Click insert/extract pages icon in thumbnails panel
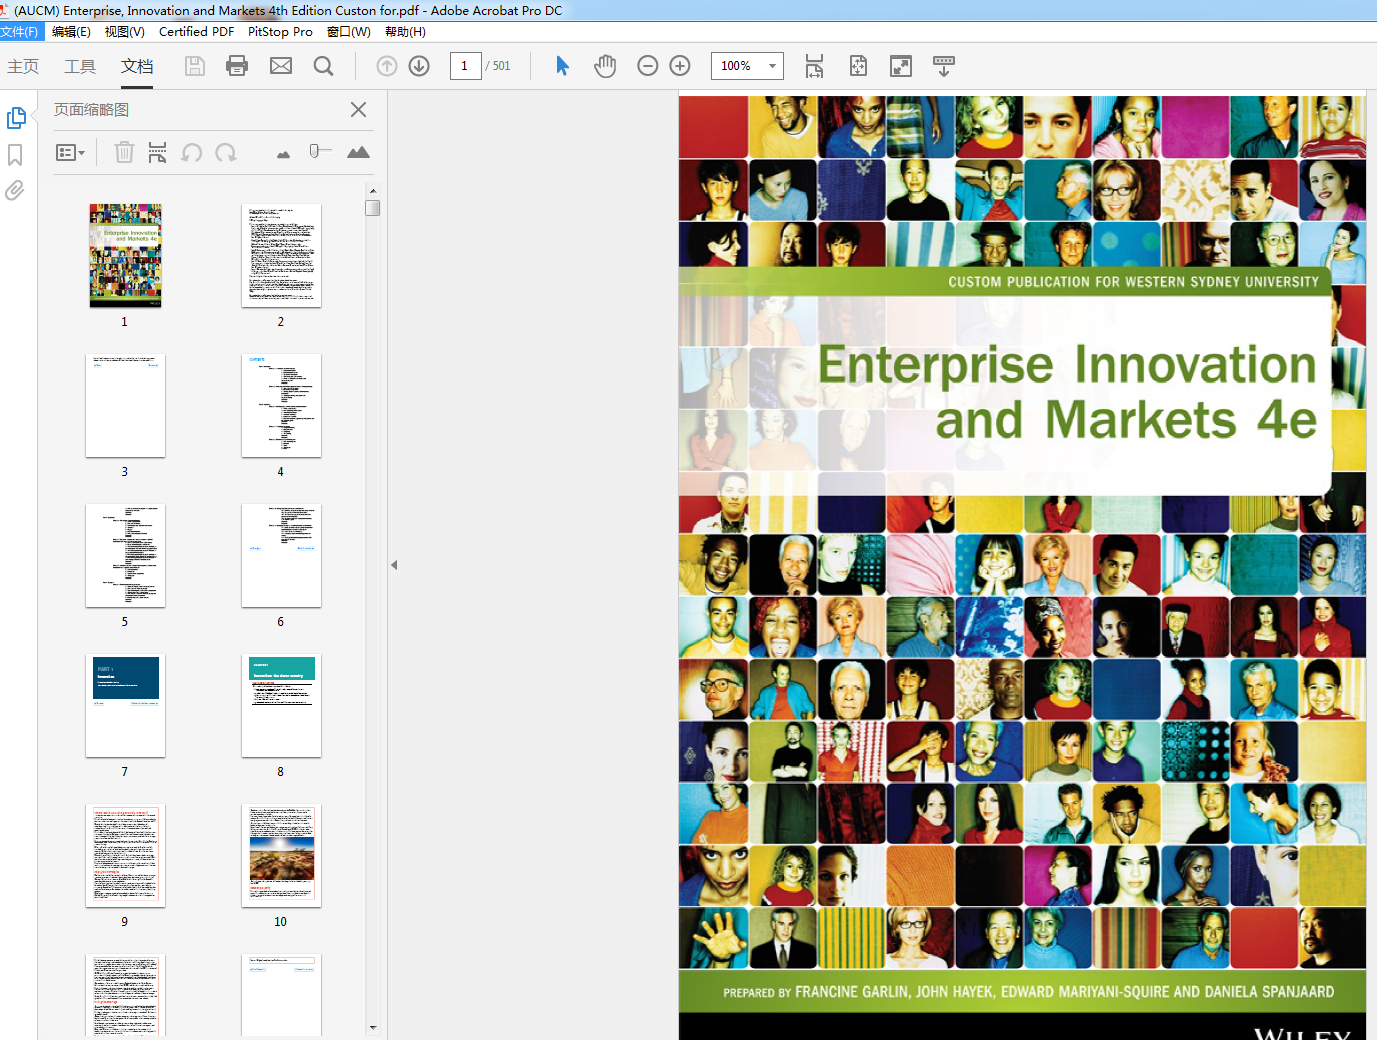 tap(157, 152)
